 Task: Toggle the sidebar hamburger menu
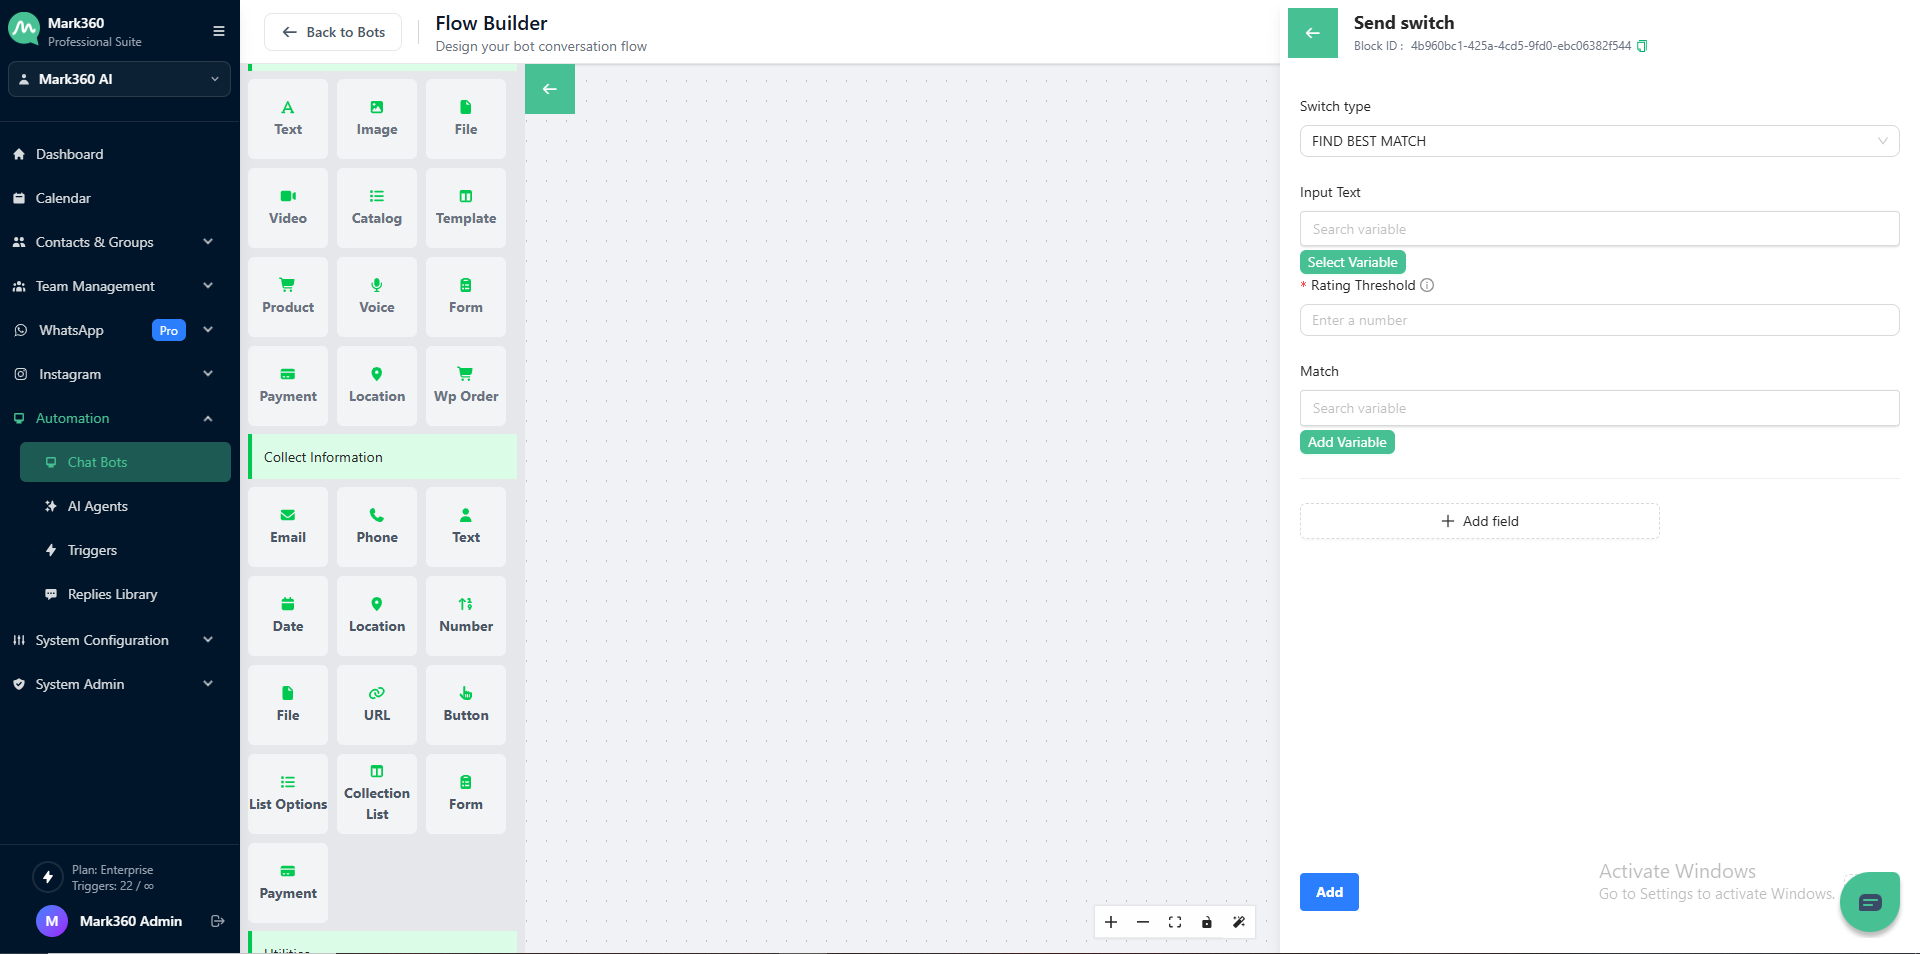tap(218, 31)
